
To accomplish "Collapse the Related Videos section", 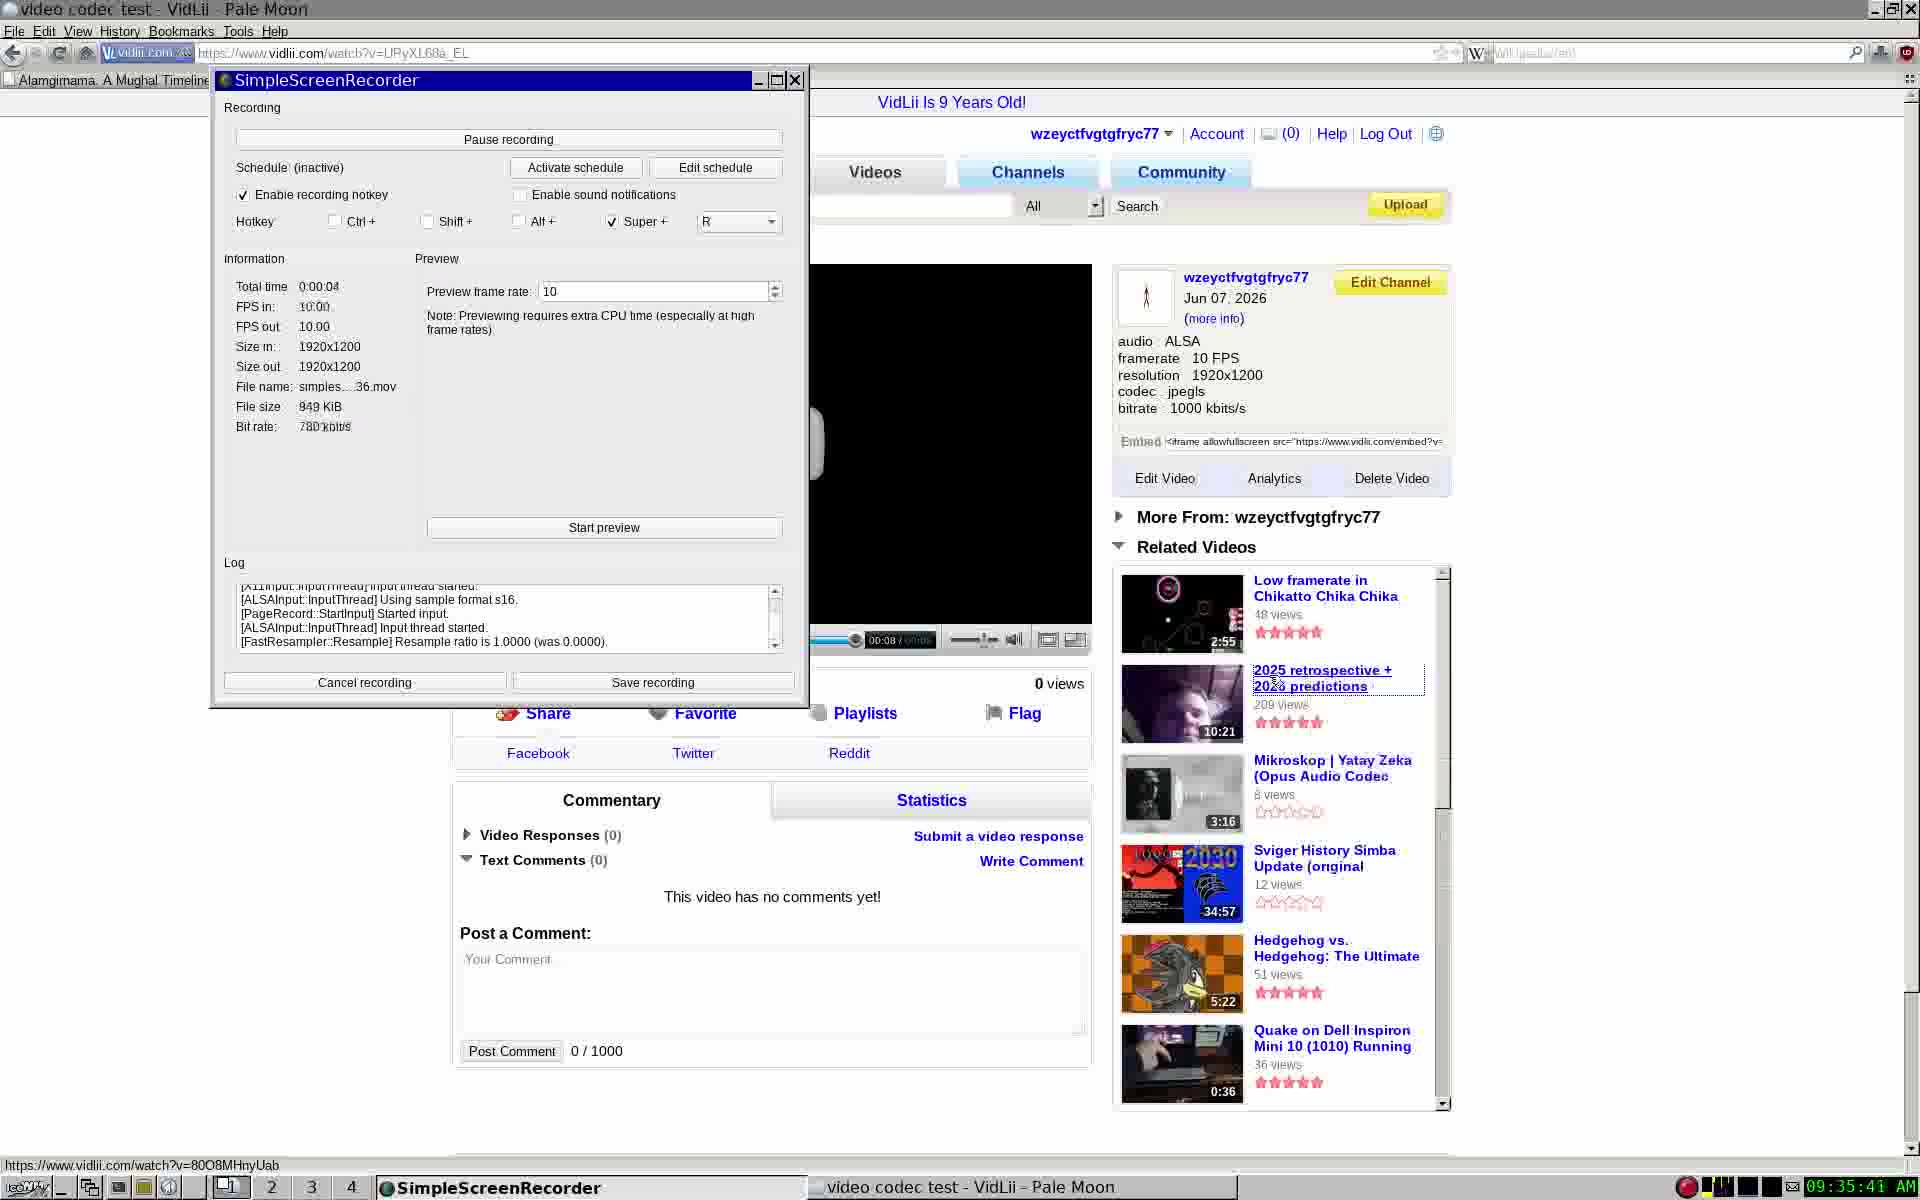I will click(1119, 546).
